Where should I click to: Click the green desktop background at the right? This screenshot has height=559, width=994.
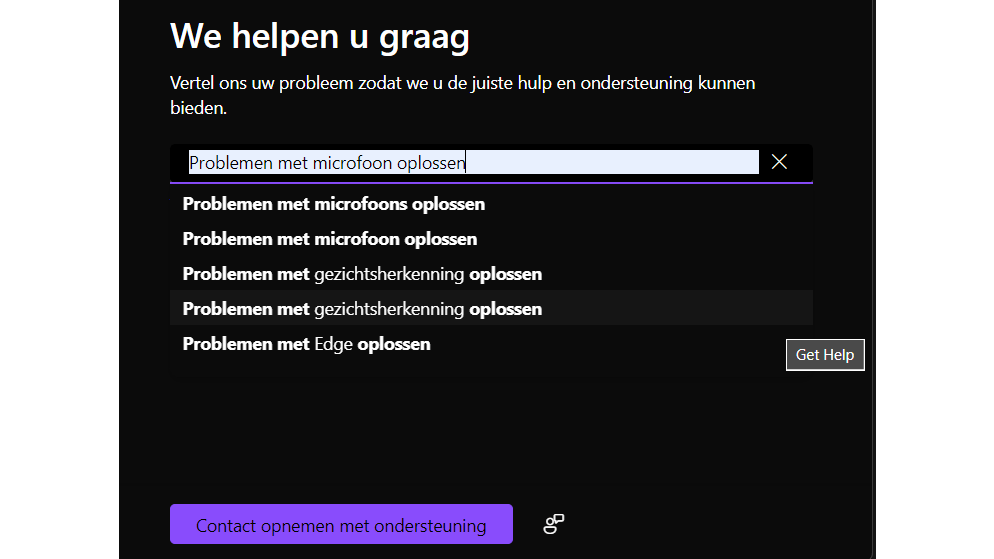pos(934,280)
